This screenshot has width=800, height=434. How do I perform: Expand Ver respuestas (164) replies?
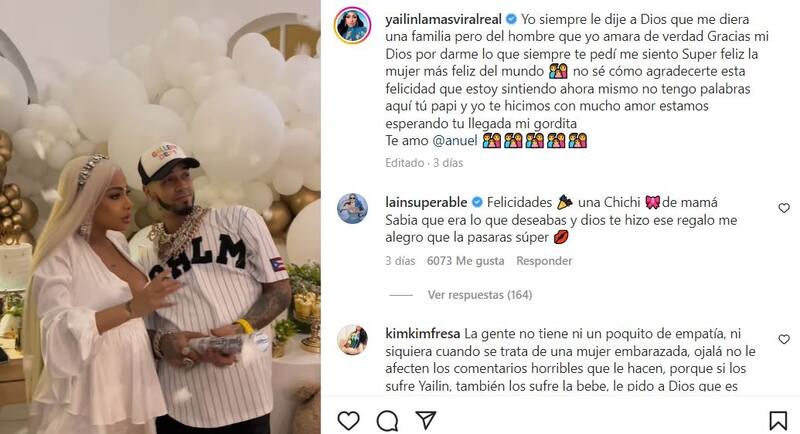click(480, 295)
